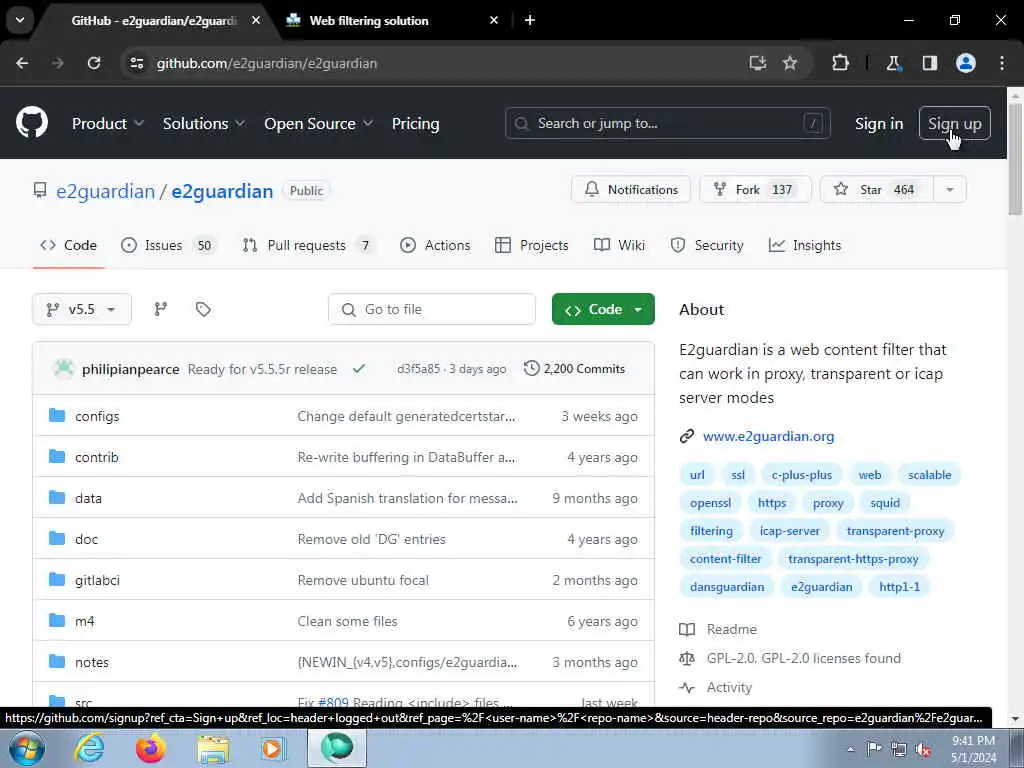Switch to the Issues tab
The image size is (1024, 768).
(168, 245)
